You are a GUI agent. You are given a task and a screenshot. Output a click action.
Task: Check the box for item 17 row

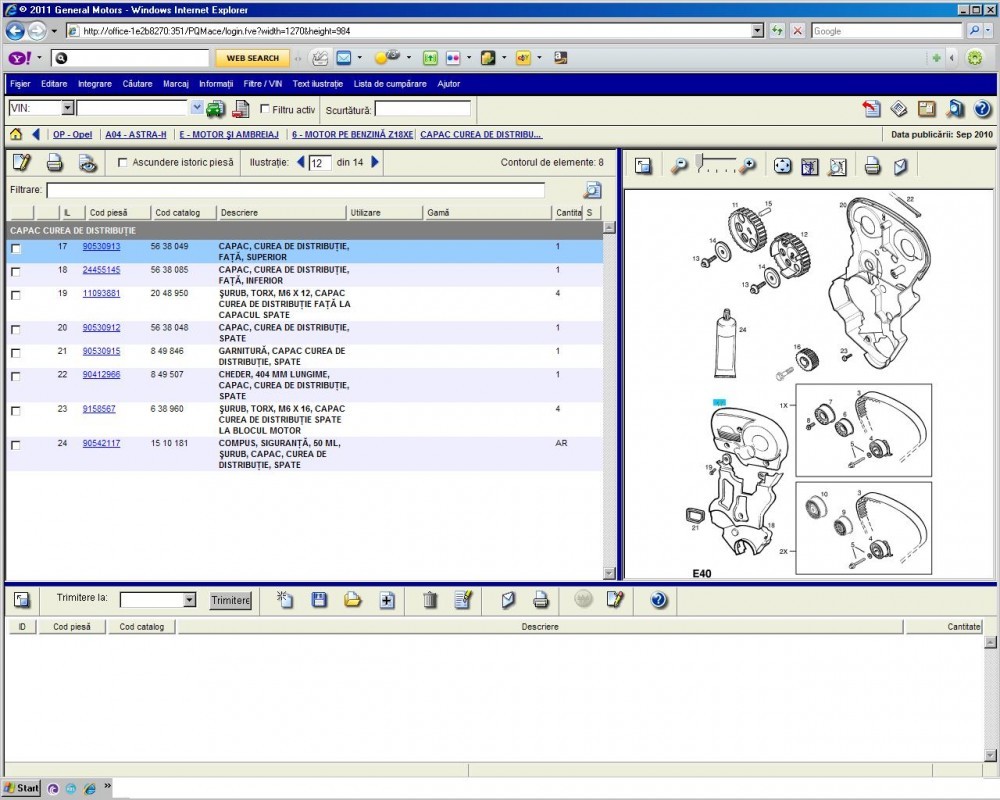[x=16, y=249]
